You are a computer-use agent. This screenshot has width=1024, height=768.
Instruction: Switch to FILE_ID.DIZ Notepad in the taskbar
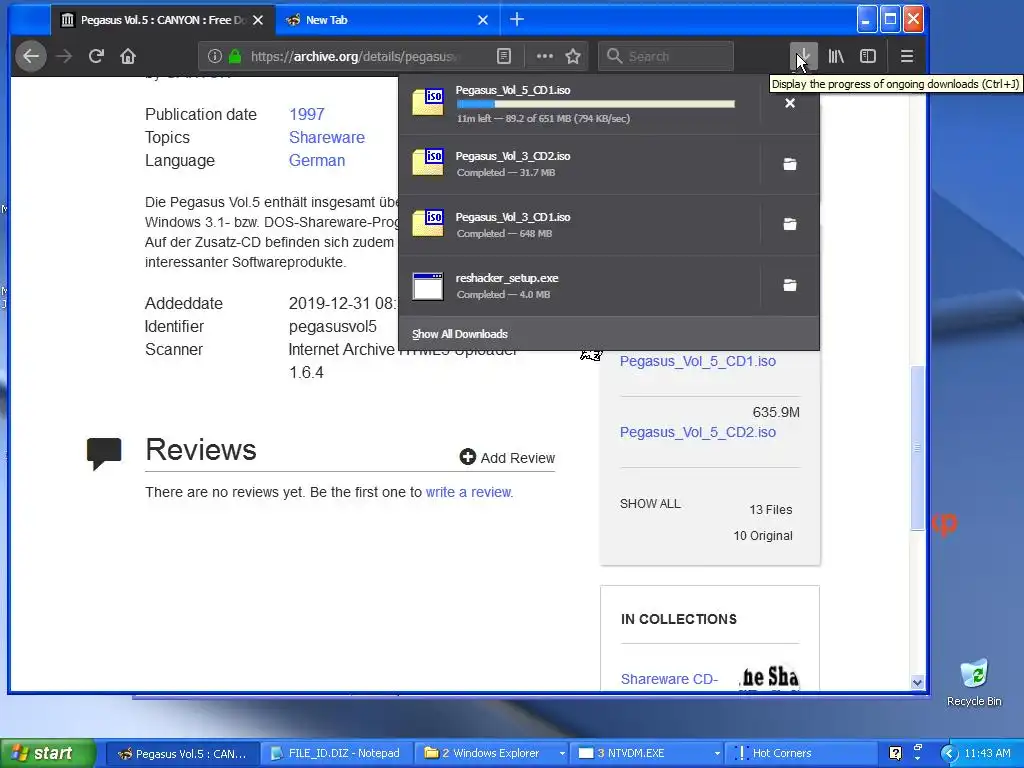pos(336,753)
